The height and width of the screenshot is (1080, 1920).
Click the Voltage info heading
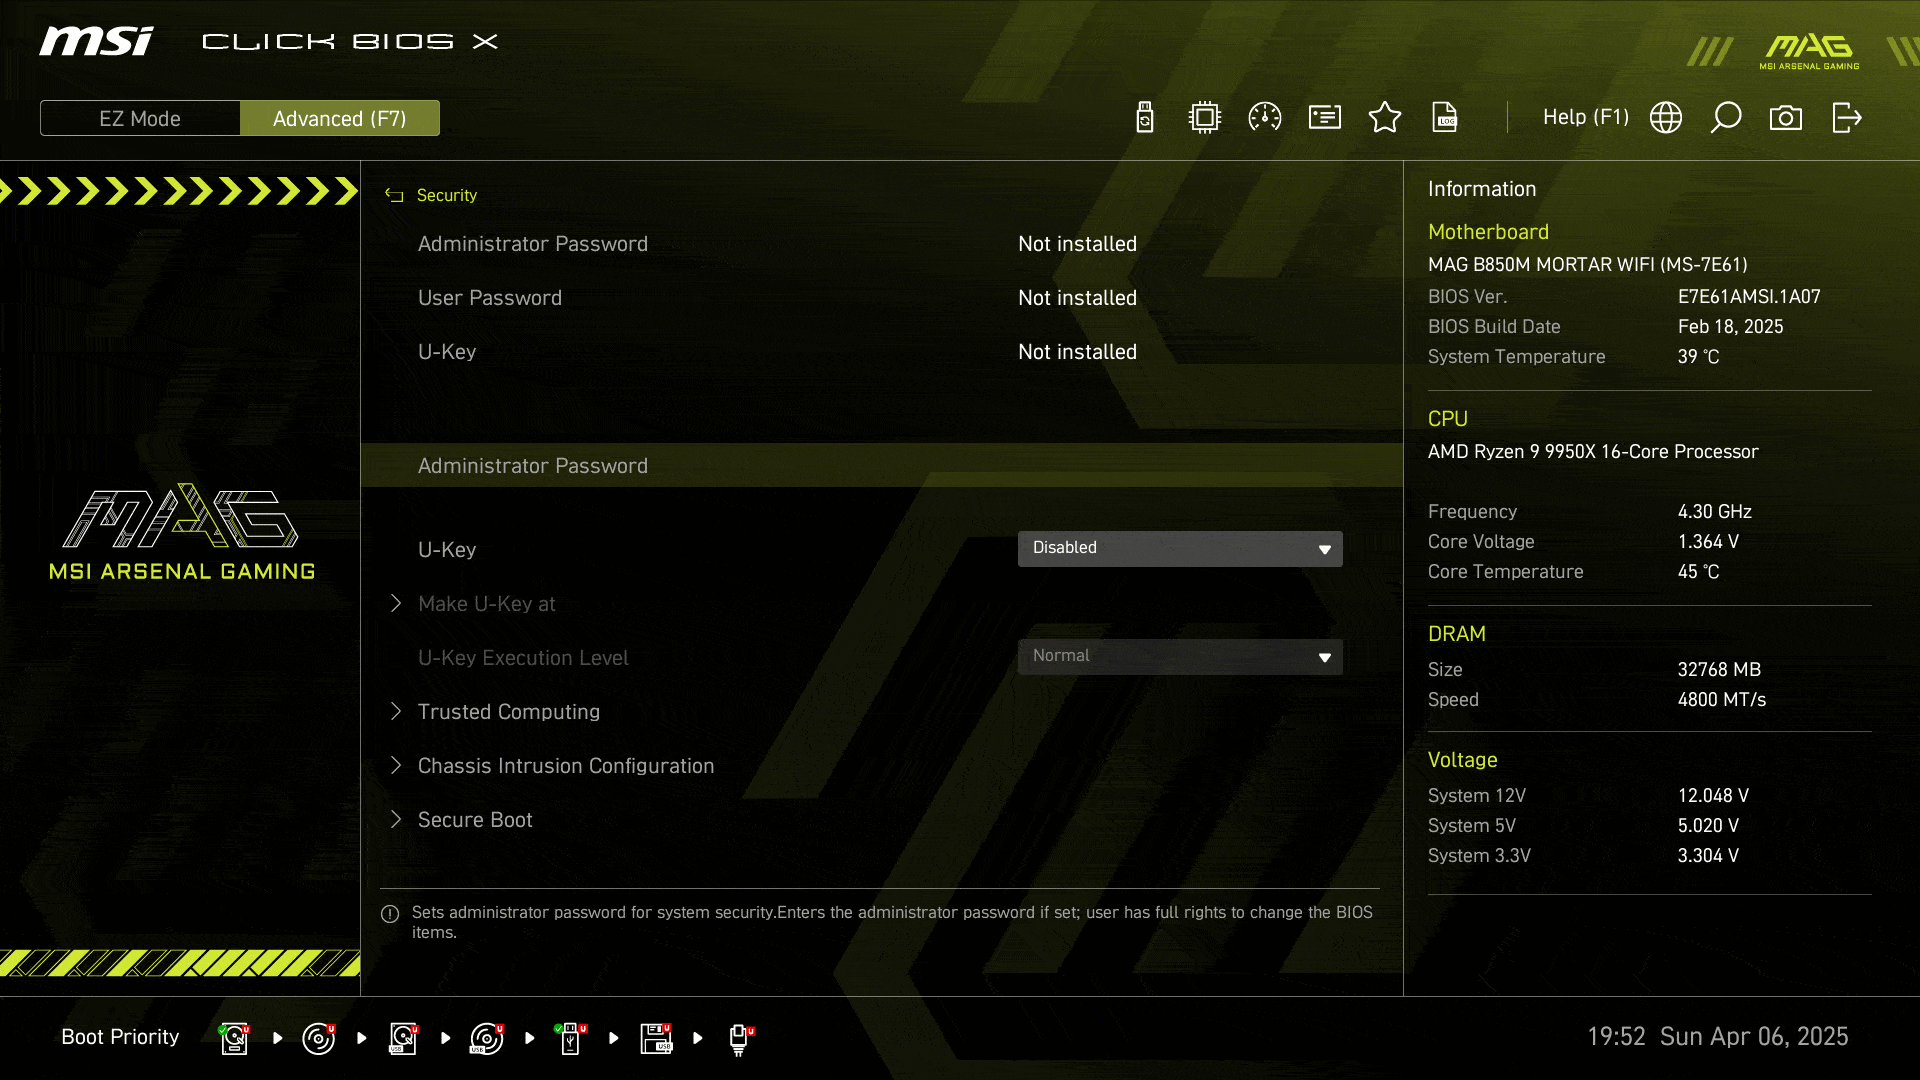coord(1462,760)
